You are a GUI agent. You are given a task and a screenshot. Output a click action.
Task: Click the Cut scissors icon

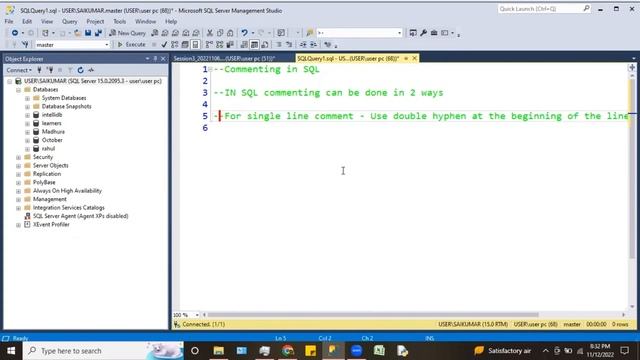tap(210, 33)
